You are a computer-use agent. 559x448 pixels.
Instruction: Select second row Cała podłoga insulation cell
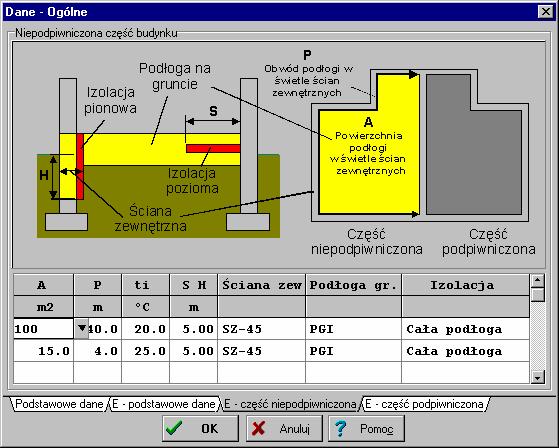click(465, 351)
